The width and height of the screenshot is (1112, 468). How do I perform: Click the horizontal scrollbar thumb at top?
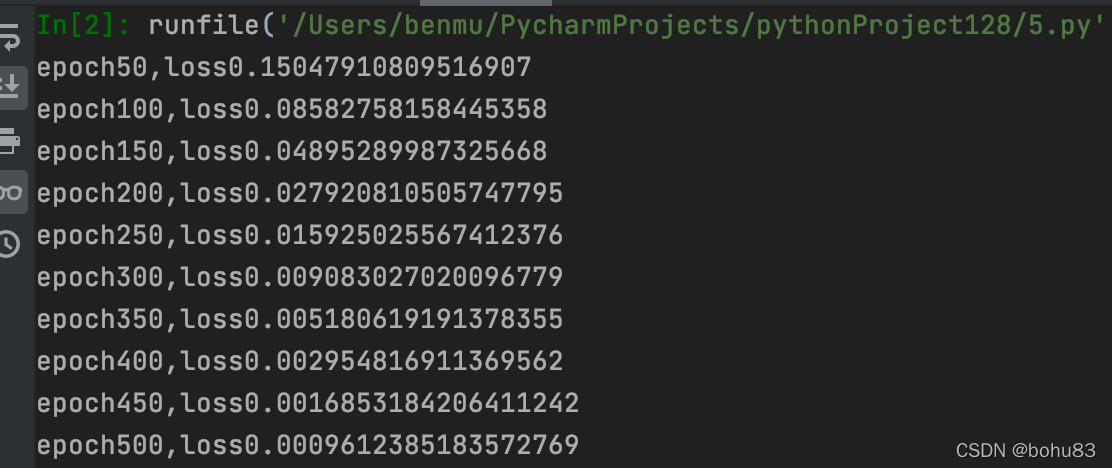(x=486, y=3)
